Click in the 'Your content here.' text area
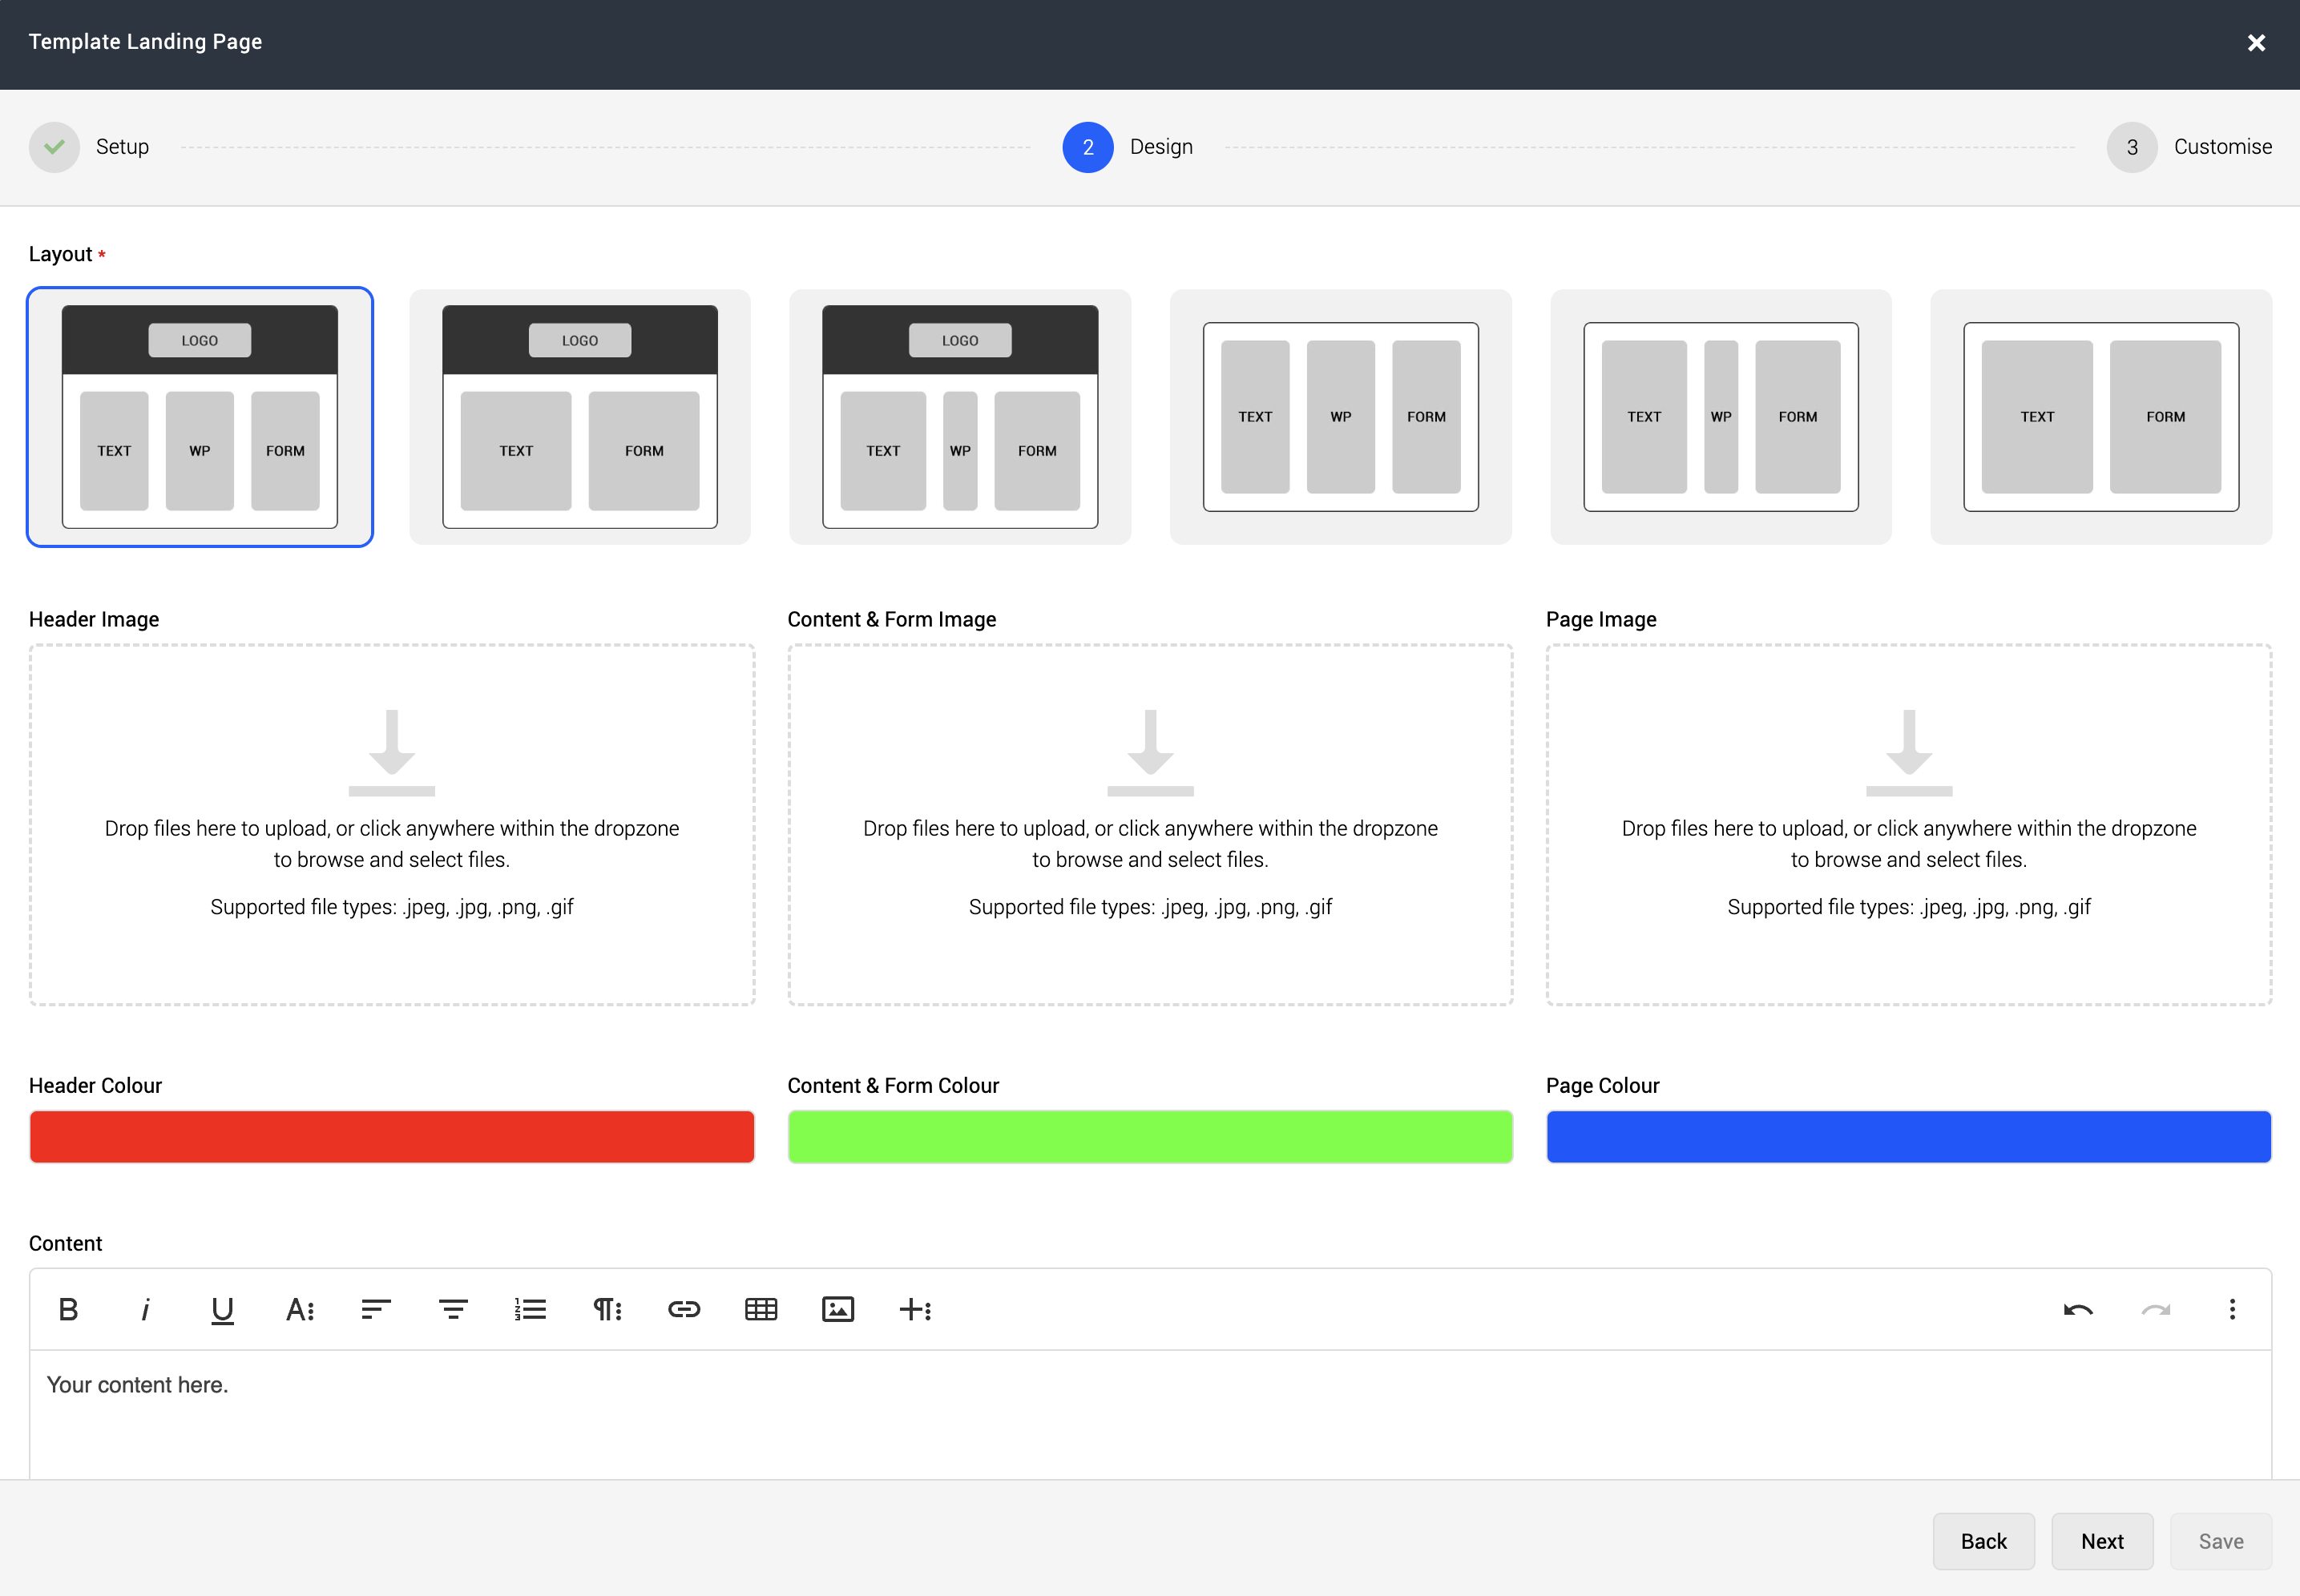2300x1596 pixels. point(1150,1414)
